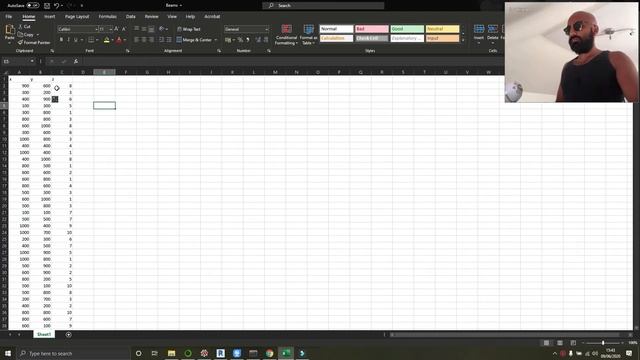Expand the cell Styles gallery
Image resolution: width=640 pixels, height=360 pixels.
click(x=463, y=40)
